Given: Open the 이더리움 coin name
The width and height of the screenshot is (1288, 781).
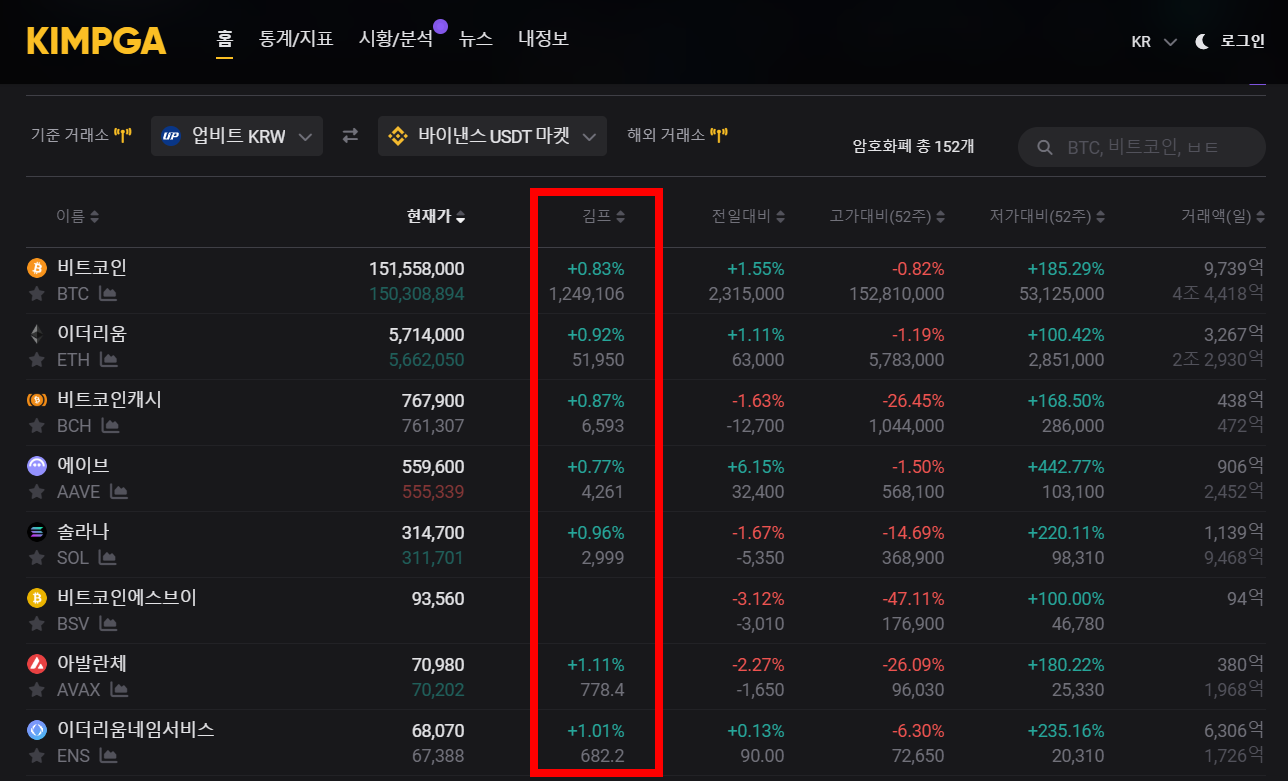Looking at the screenshot, I should coord(92,334).
